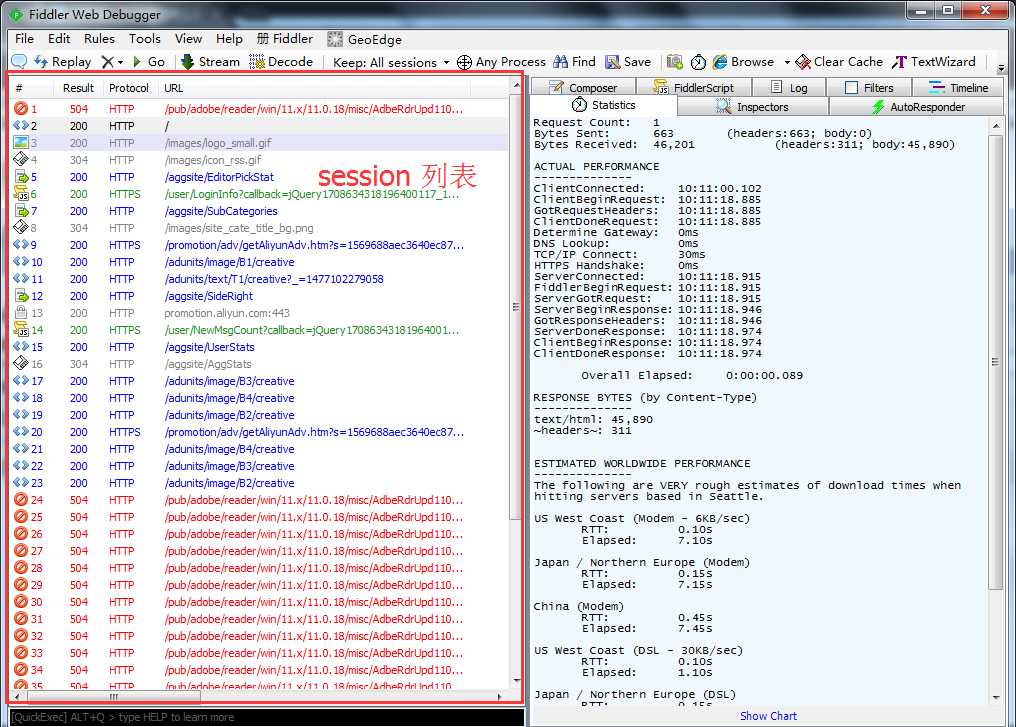The height and width of the screenshot is (727, 1016).
Task: Switch to the Timeline tab
Action: click(958, 87)
